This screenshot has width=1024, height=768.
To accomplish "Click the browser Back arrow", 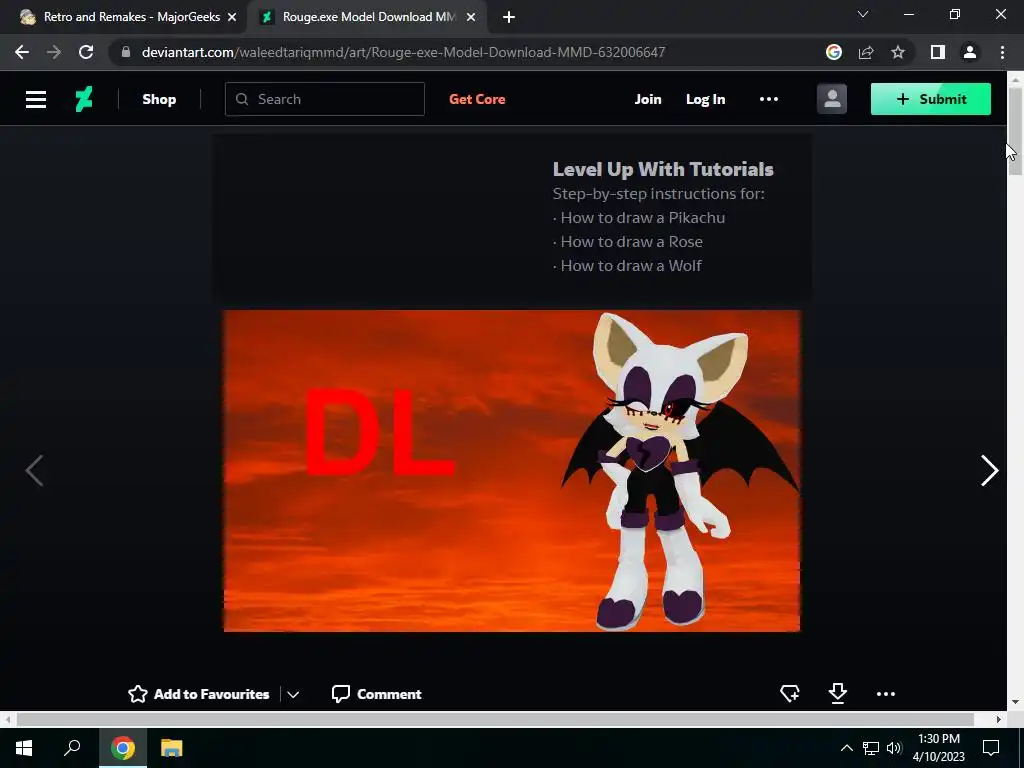I will pos(22,52).
